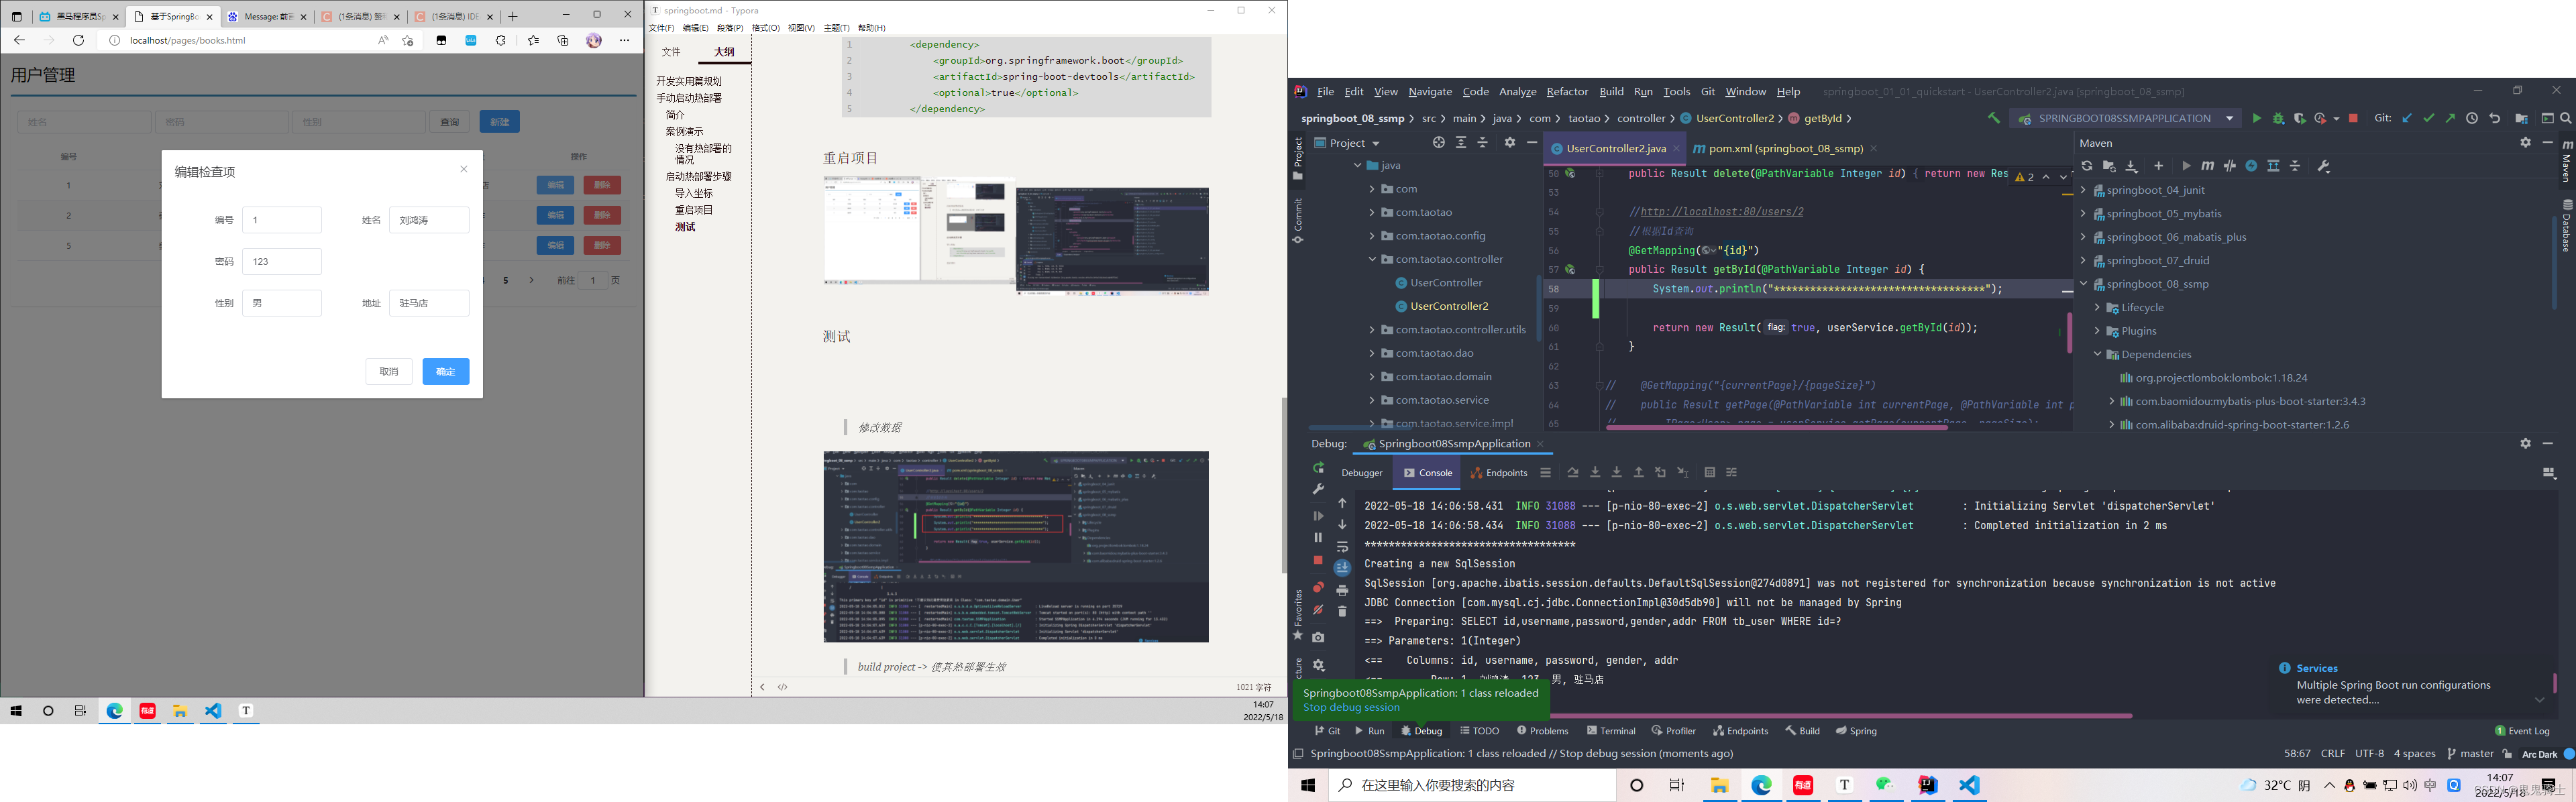The height and width of the screenshot is (802, 2576).
Task: Click Pause Program icon in Debug panel
Action: point(1318,538)
